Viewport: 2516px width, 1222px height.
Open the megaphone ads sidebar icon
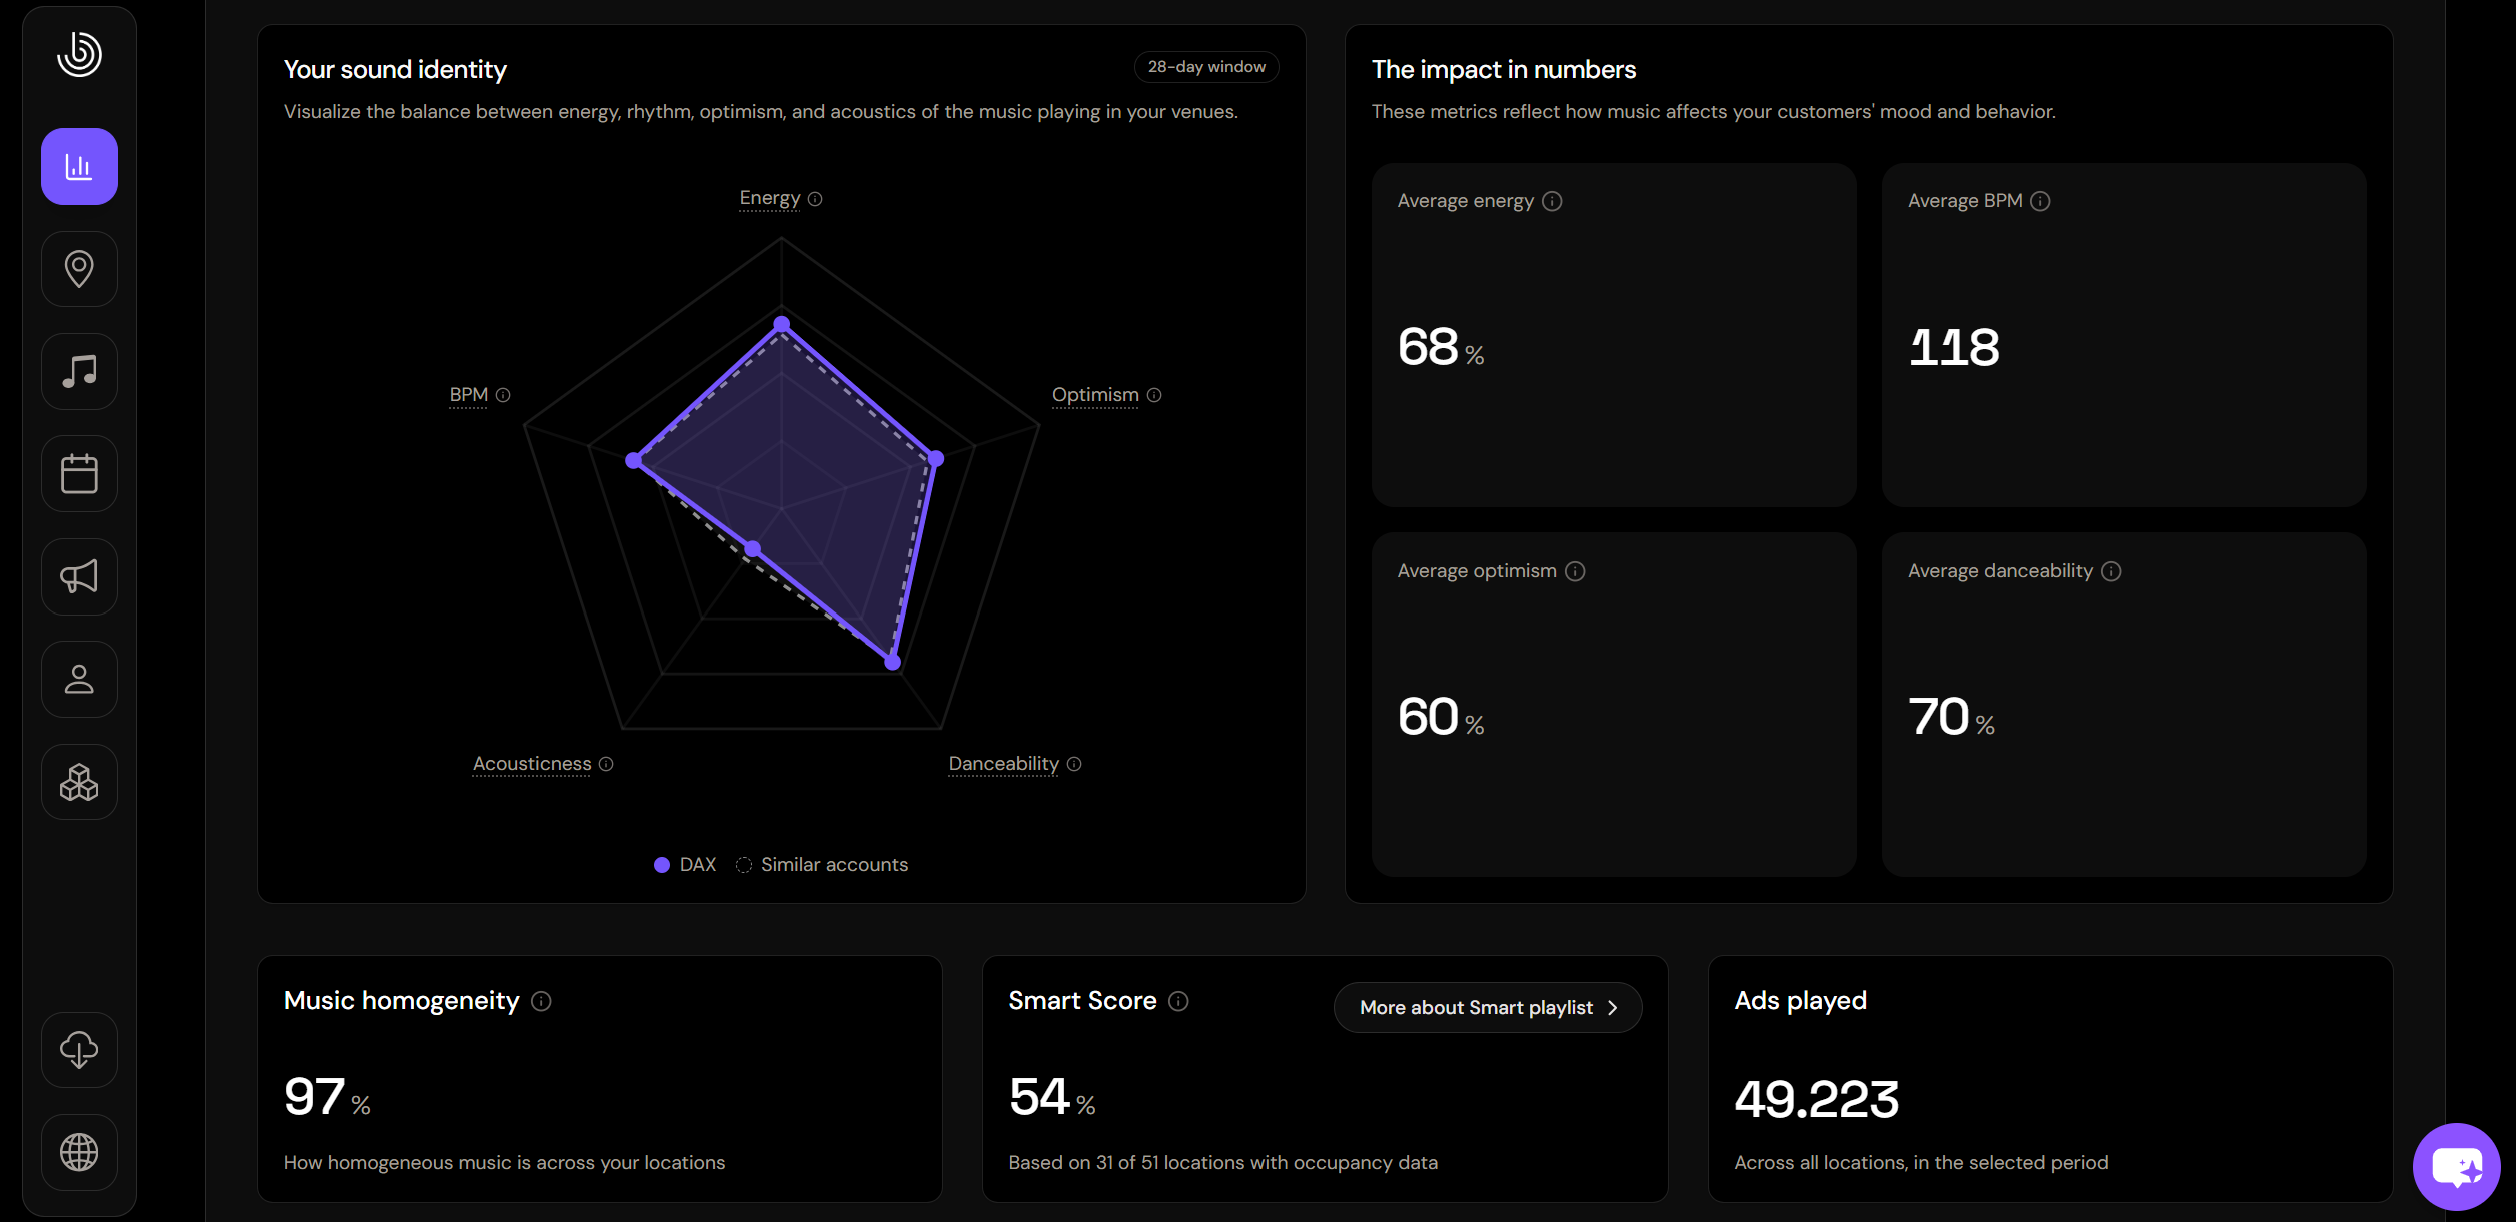(x=79, y=577)
